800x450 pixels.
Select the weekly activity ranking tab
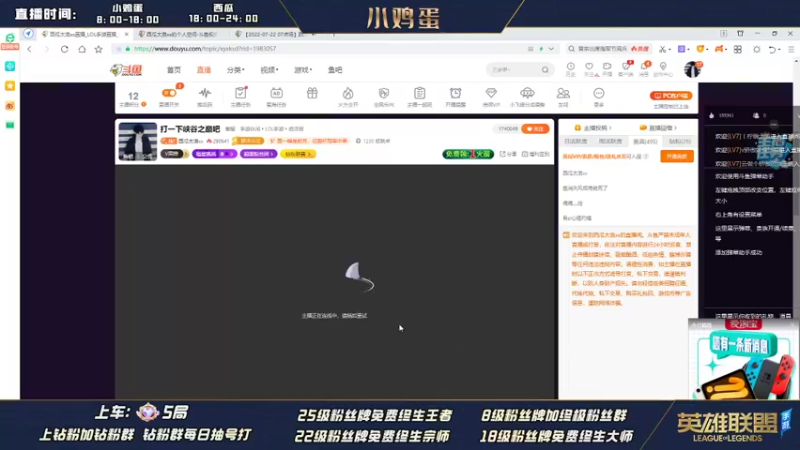(x=610, y=141)
